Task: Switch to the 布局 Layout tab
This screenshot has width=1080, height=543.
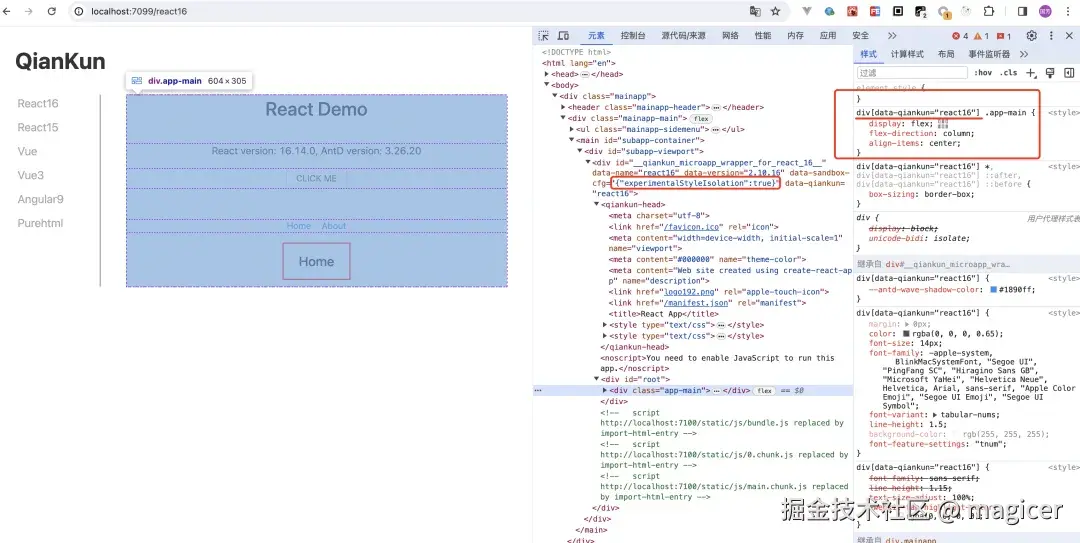Action: (946, 54)
